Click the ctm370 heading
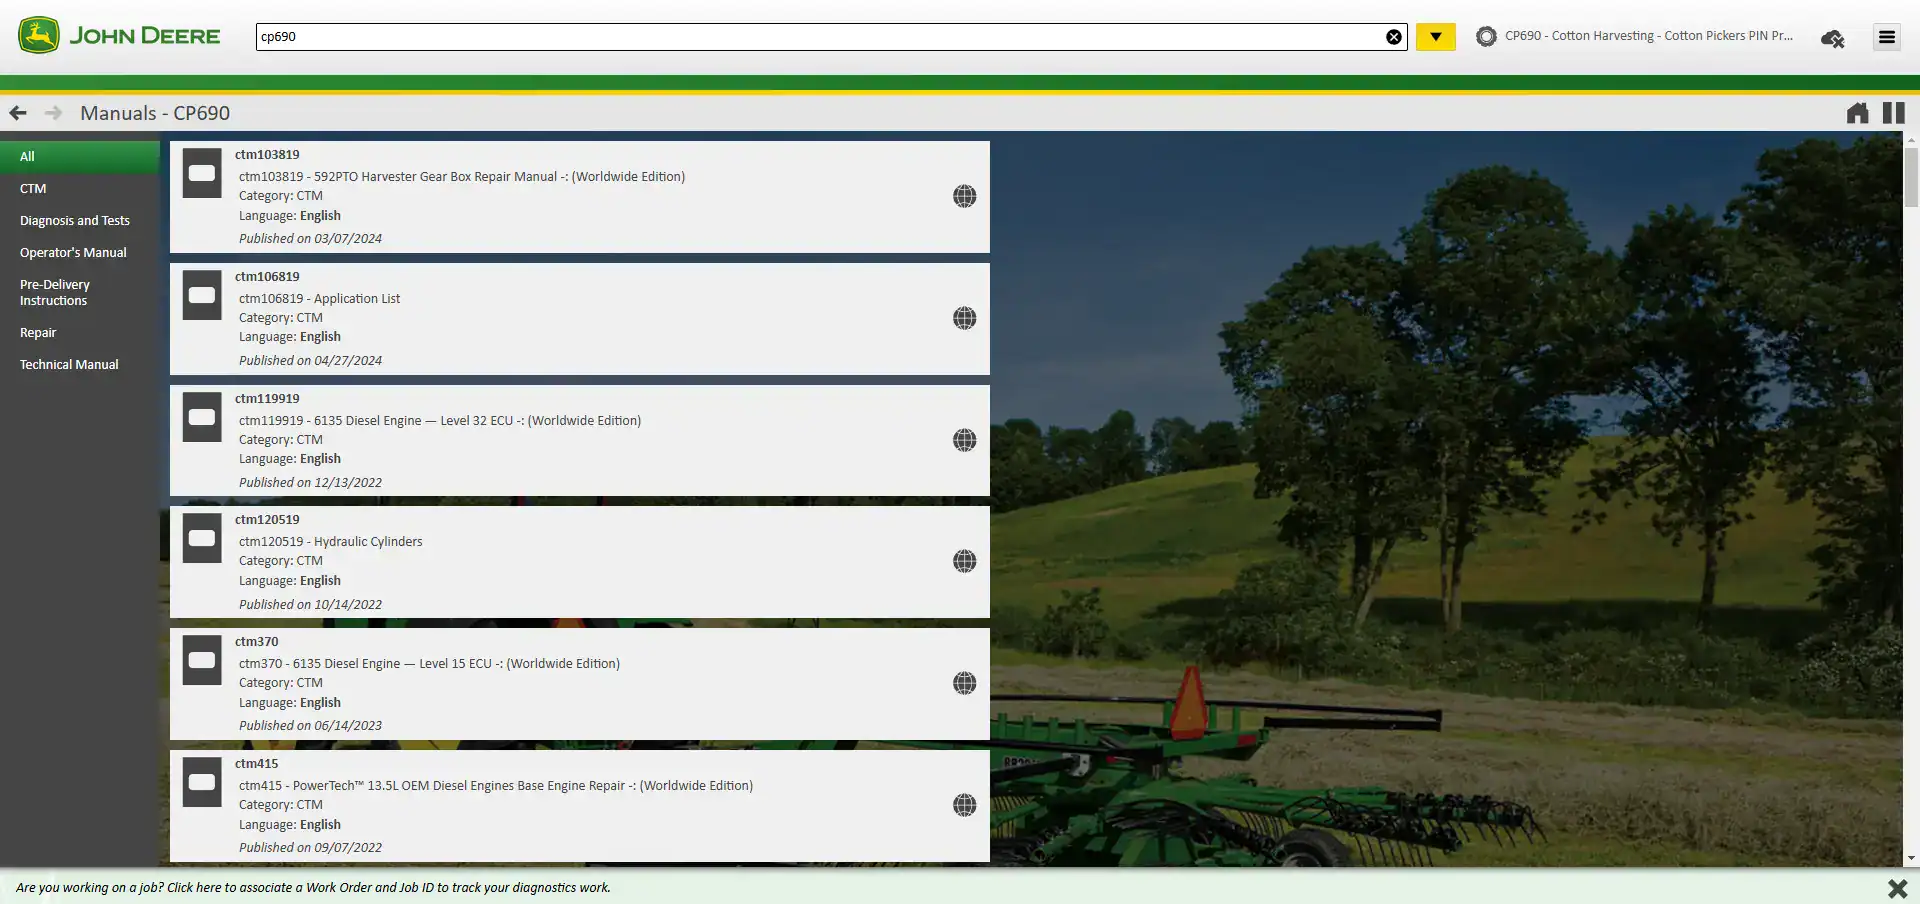This screenshot has width=1920, height=904. click(x=257, y=642)
